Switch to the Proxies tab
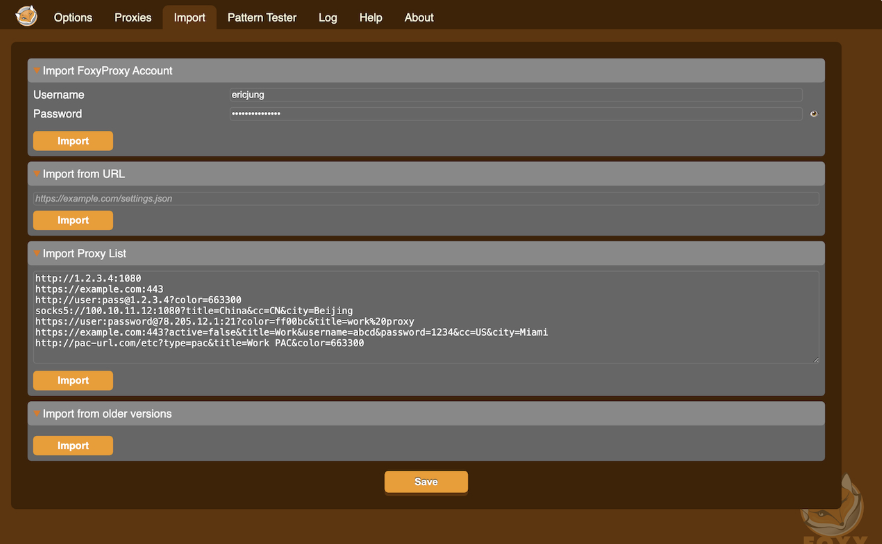The width and height of the screenshot is (882, 544). [133, 17]
